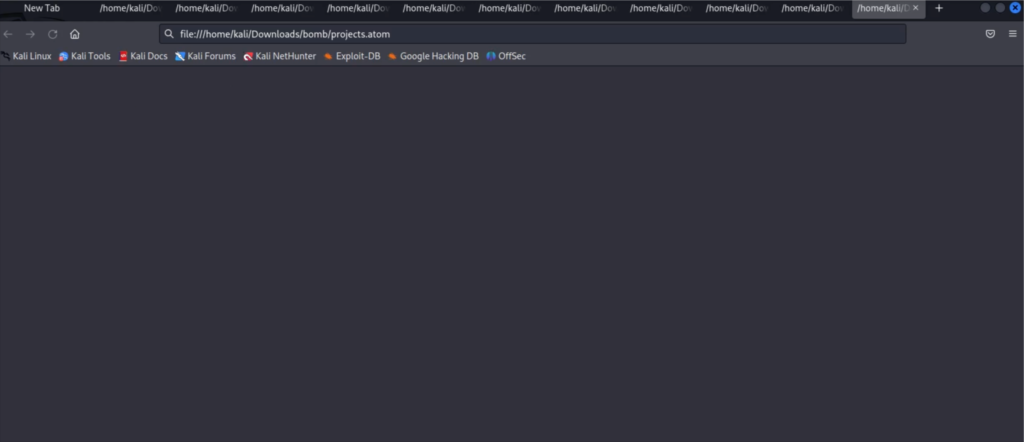Click the magnifier icon in address bar

170,34
